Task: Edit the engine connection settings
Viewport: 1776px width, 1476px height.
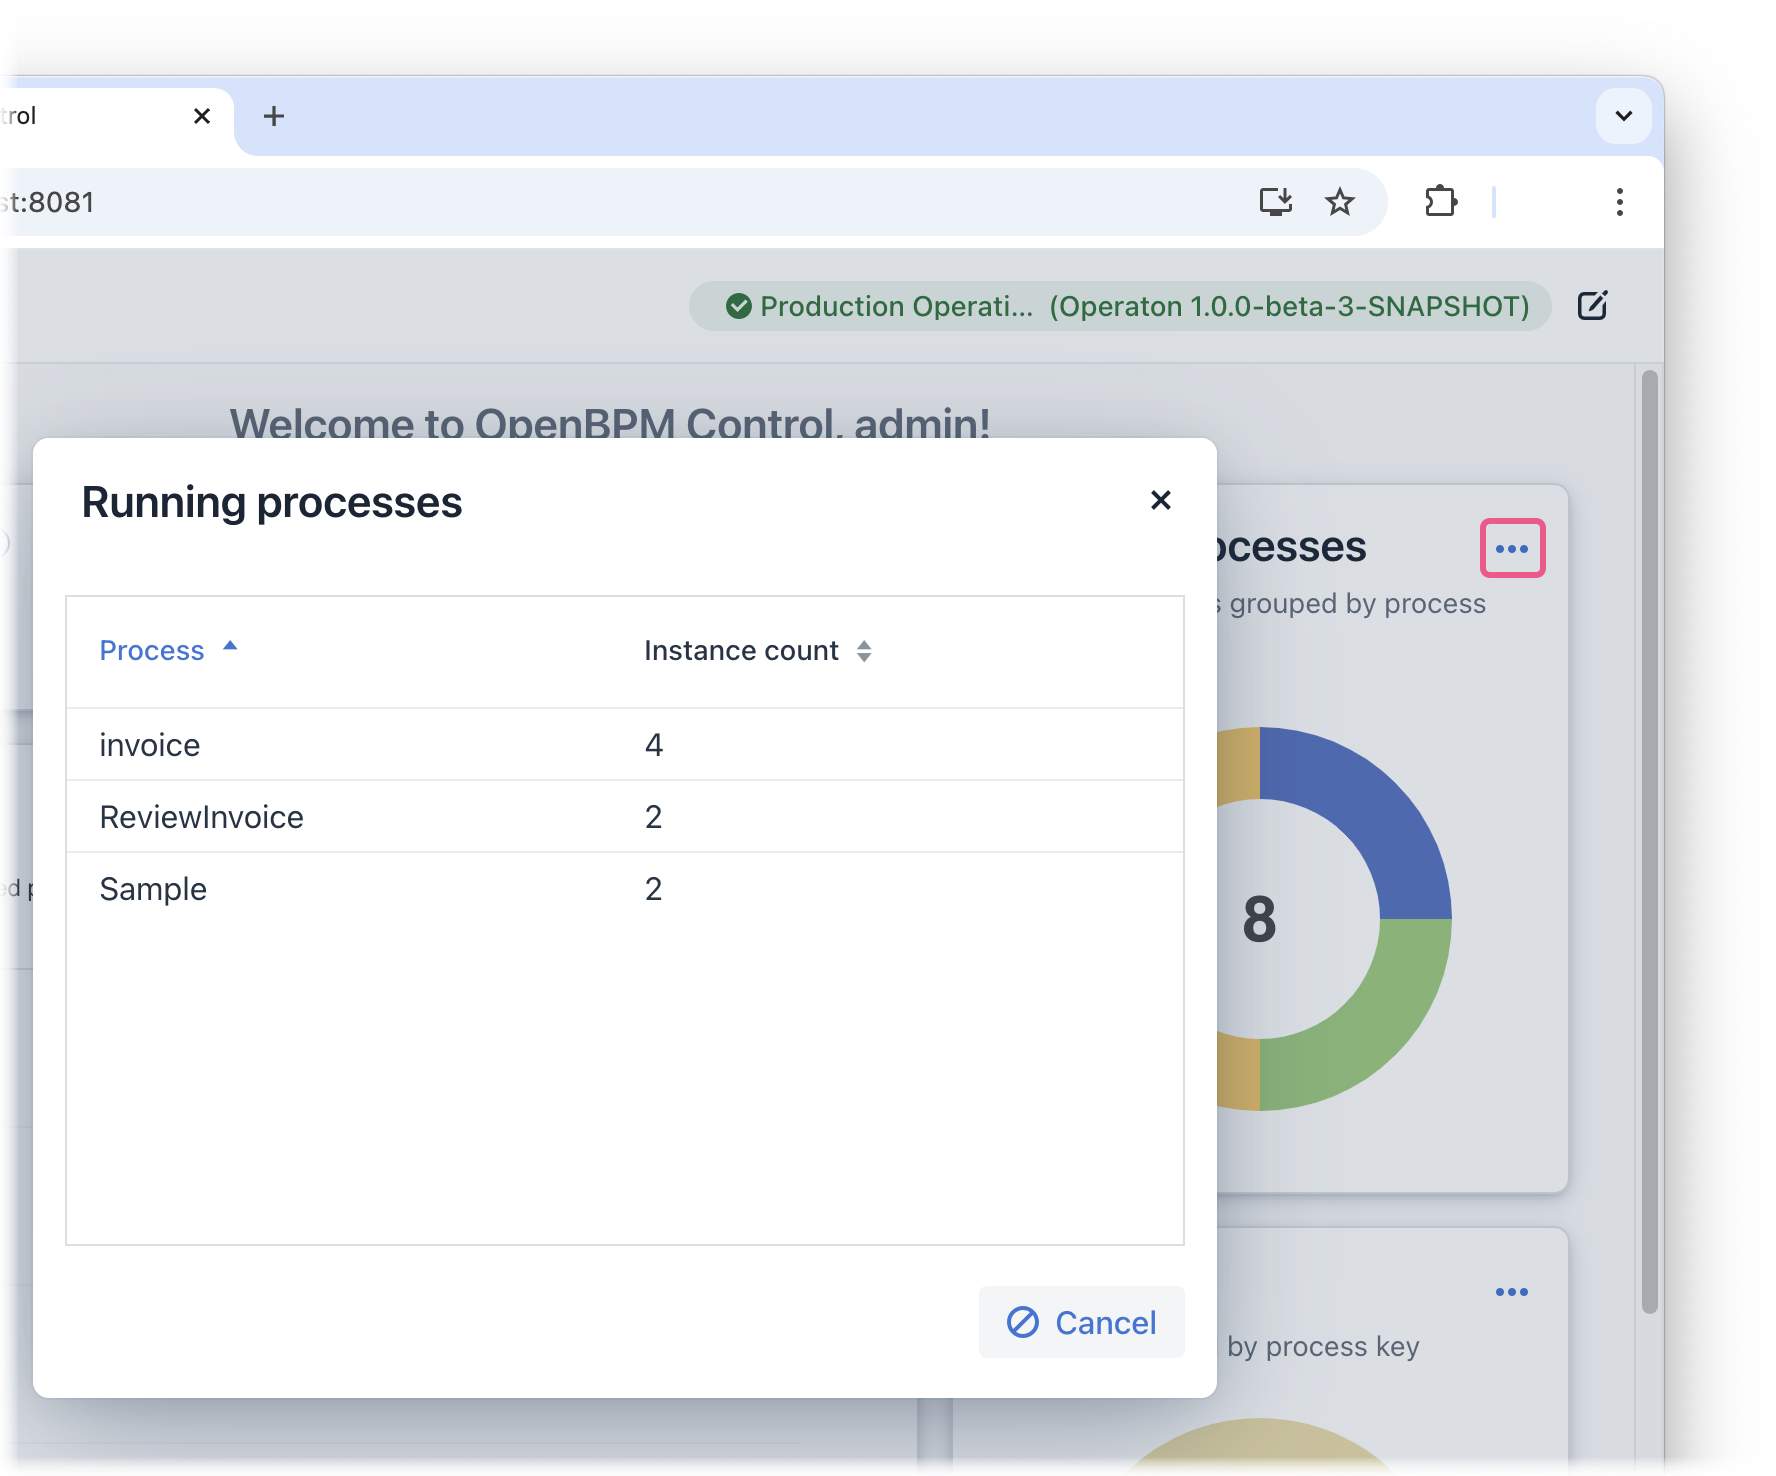Action: 1592,305
